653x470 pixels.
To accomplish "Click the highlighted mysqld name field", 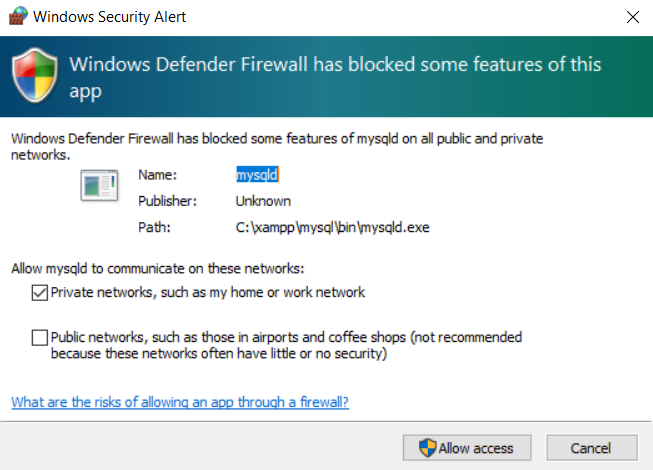I will (257, 175).
